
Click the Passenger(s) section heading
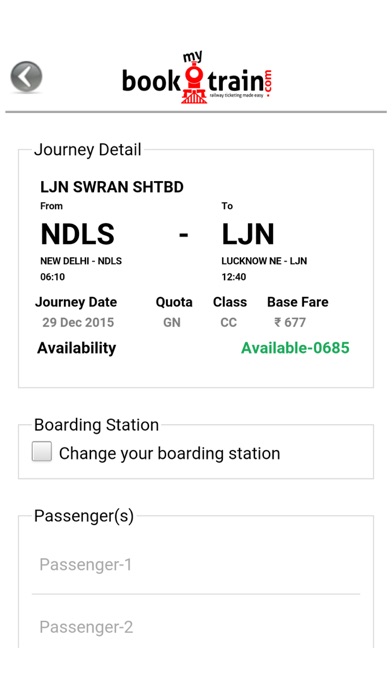(84, 516)
